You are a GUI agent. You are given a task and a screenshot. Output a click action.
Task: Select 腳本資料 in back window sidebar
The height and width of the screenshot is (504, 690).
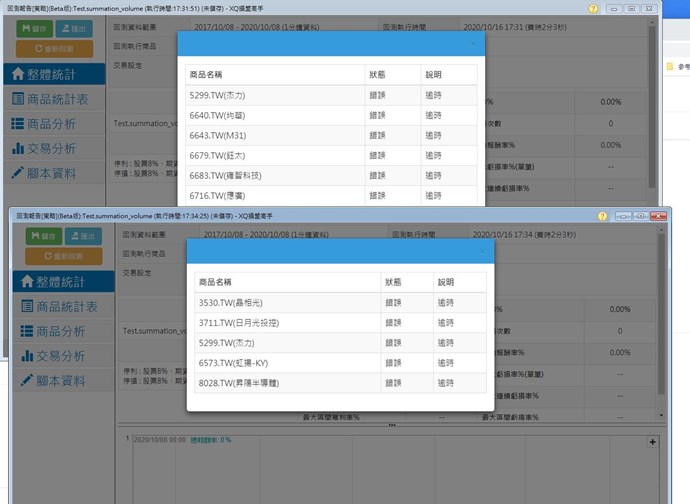[55, 173]
